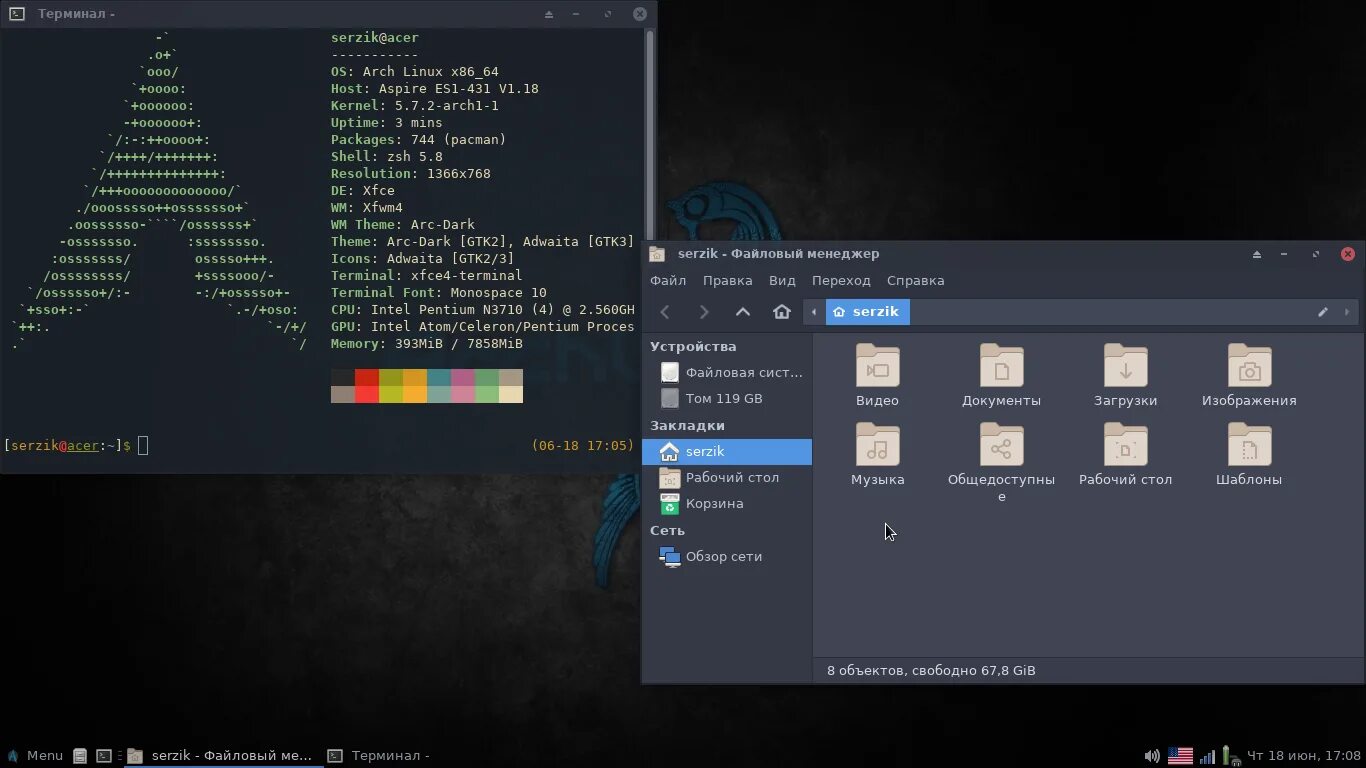
Task: Click the Закладки sidebar header
Action: [687, 426]
